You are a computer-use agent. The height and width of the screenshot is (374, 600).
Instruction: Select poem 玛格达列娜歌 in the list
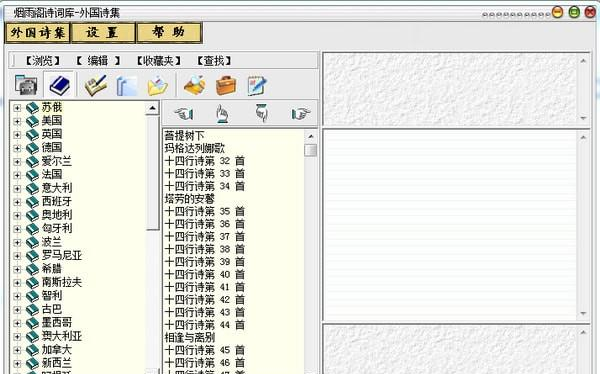[x=195, y=148]
